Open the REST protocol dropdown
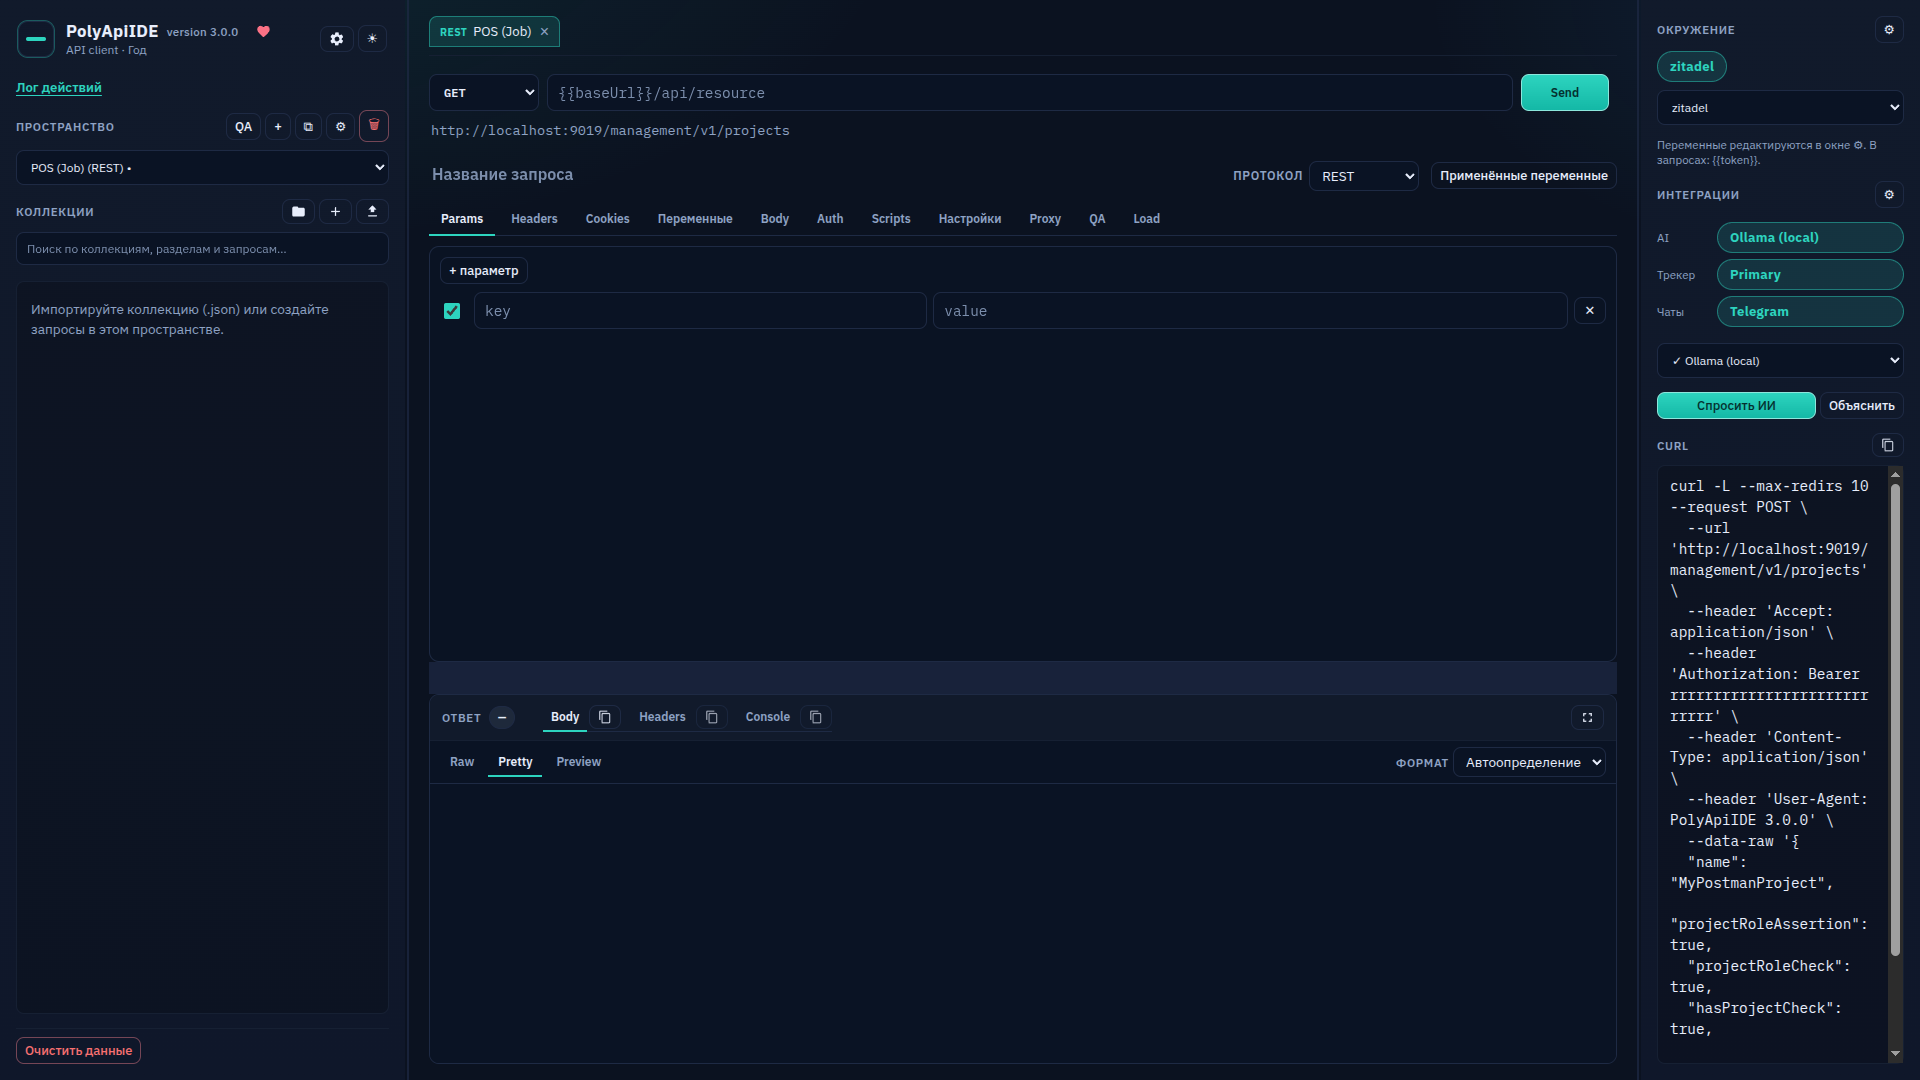 pos(1364,176)
